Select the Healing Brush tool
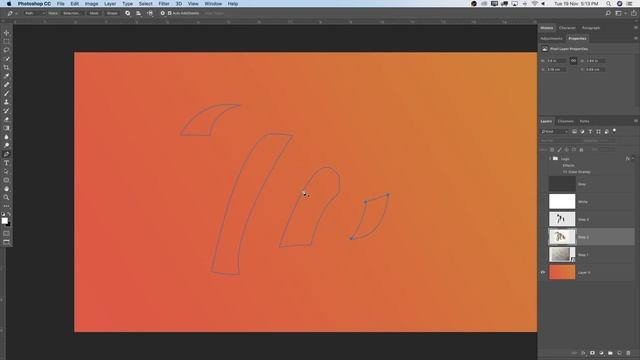640x360 pixels. (6, 84)
